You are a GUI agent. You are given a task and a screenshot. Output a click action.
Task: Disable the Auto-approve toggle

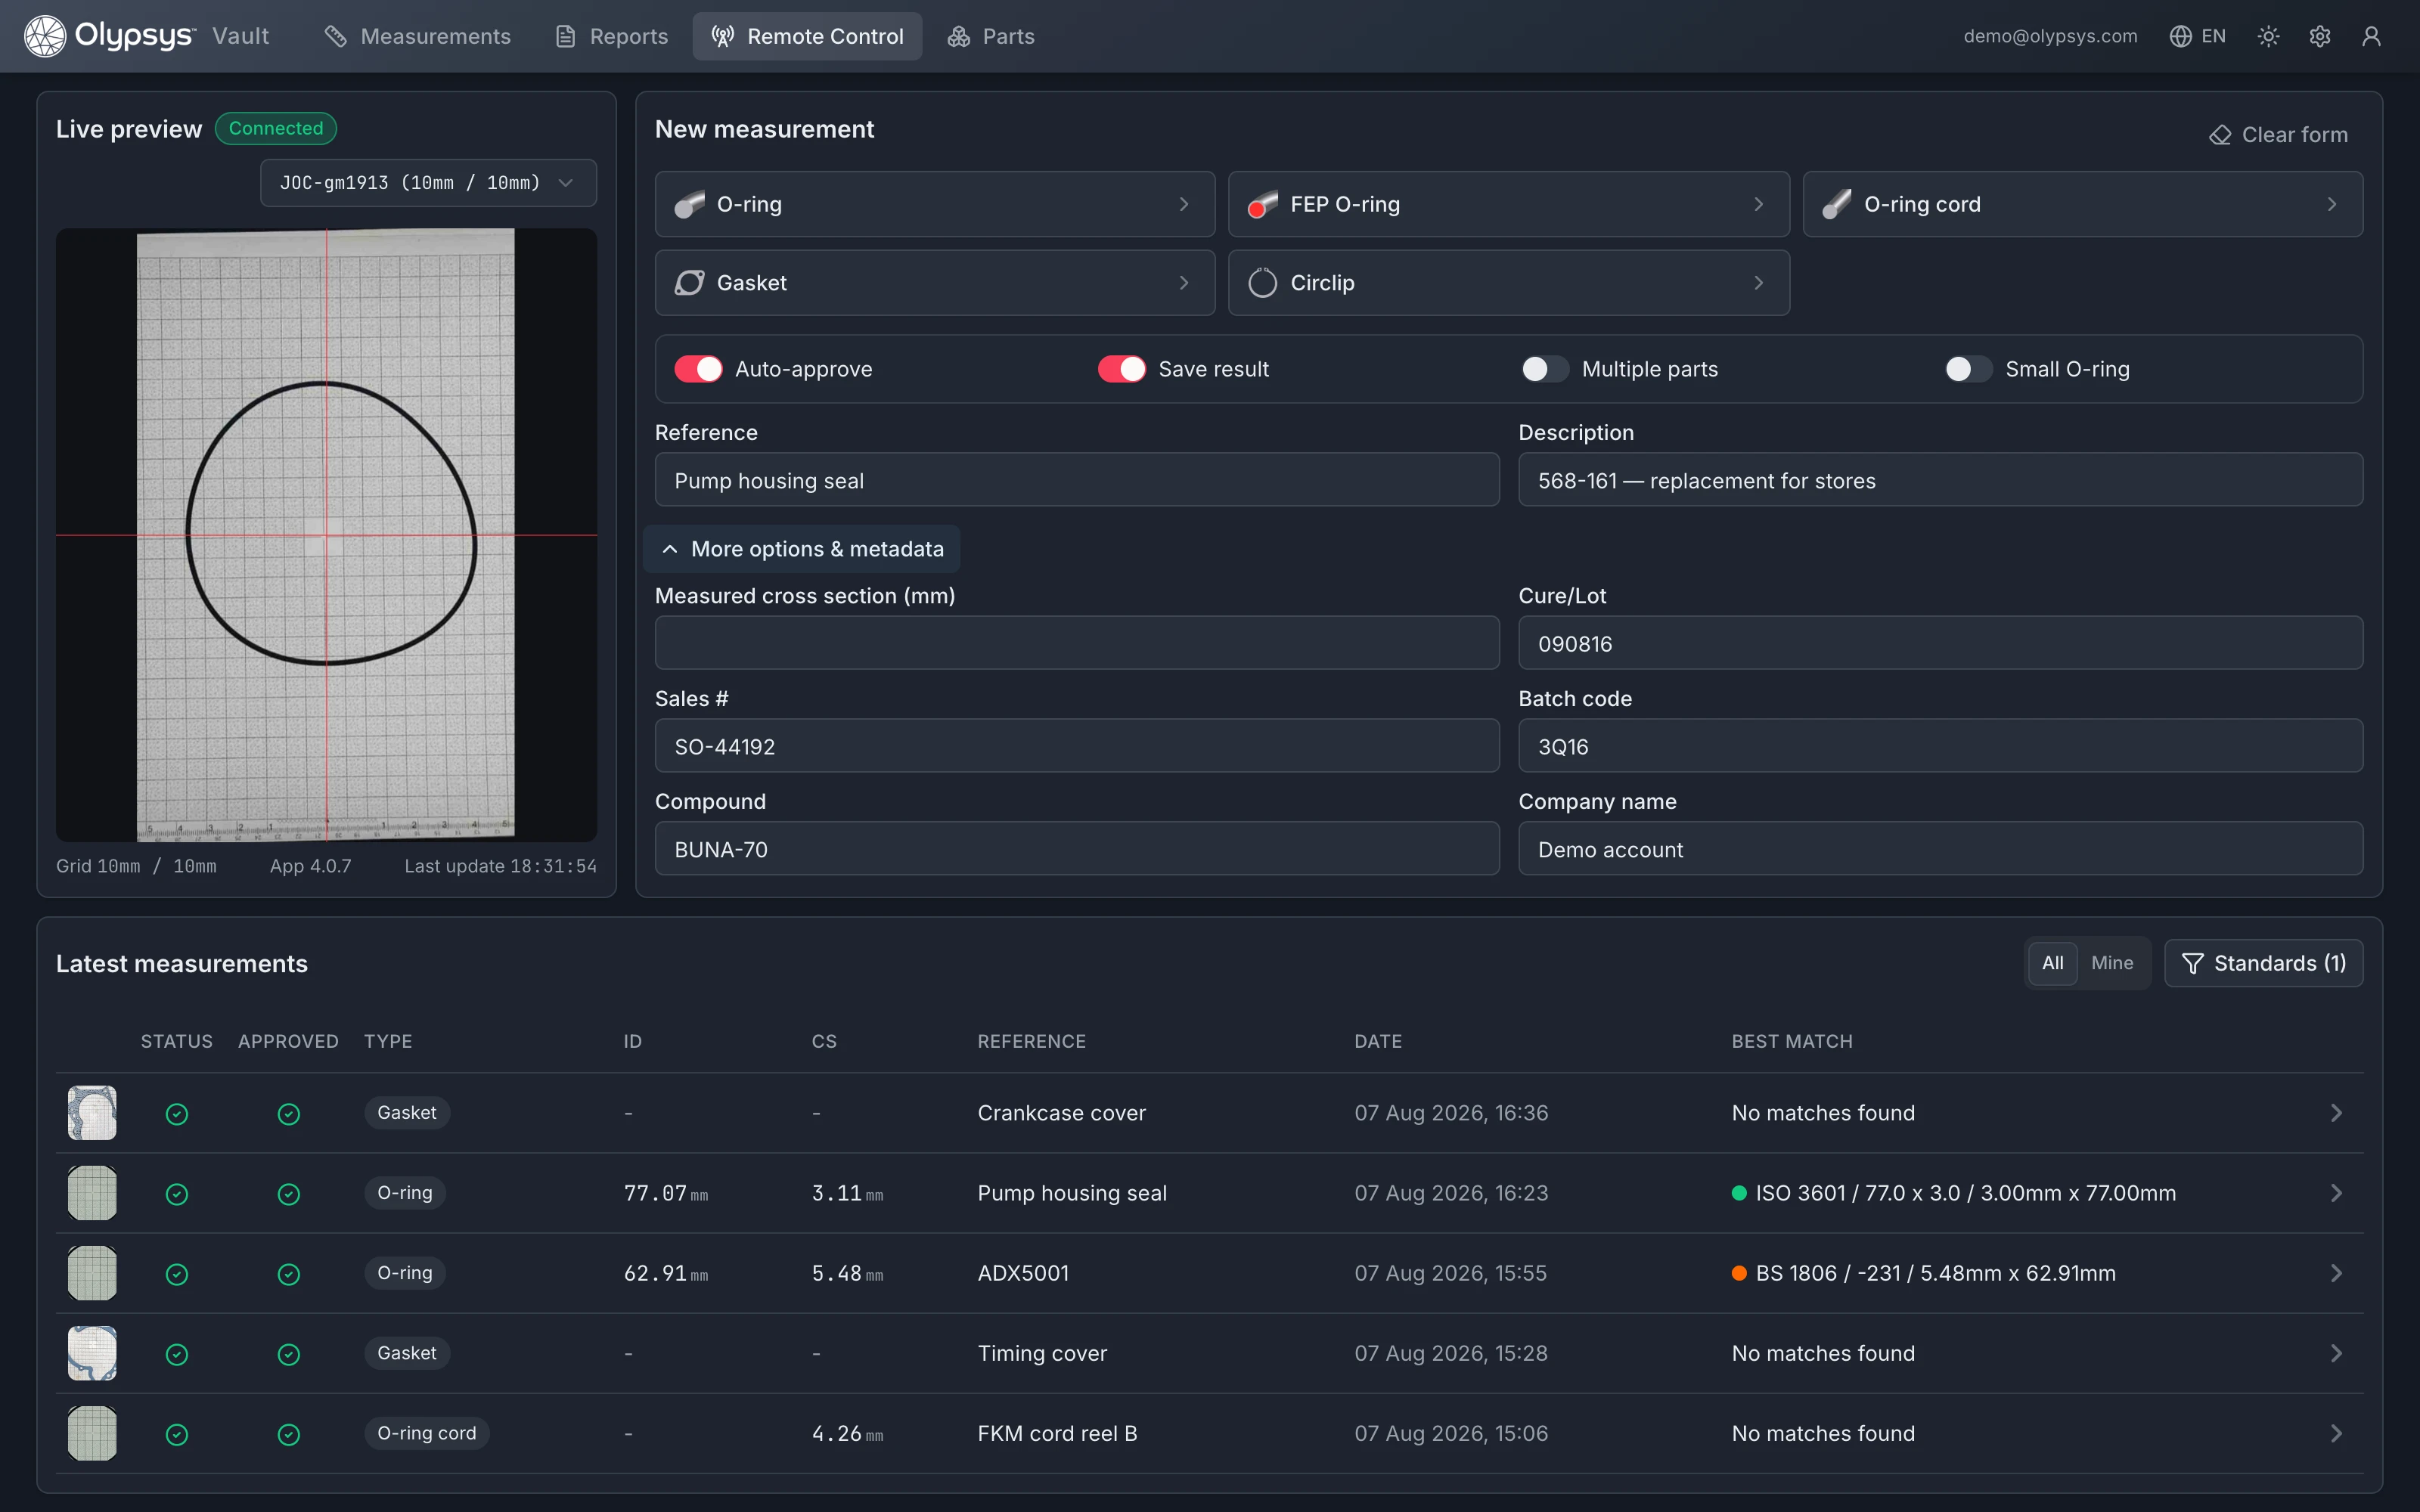click(698, 369)
